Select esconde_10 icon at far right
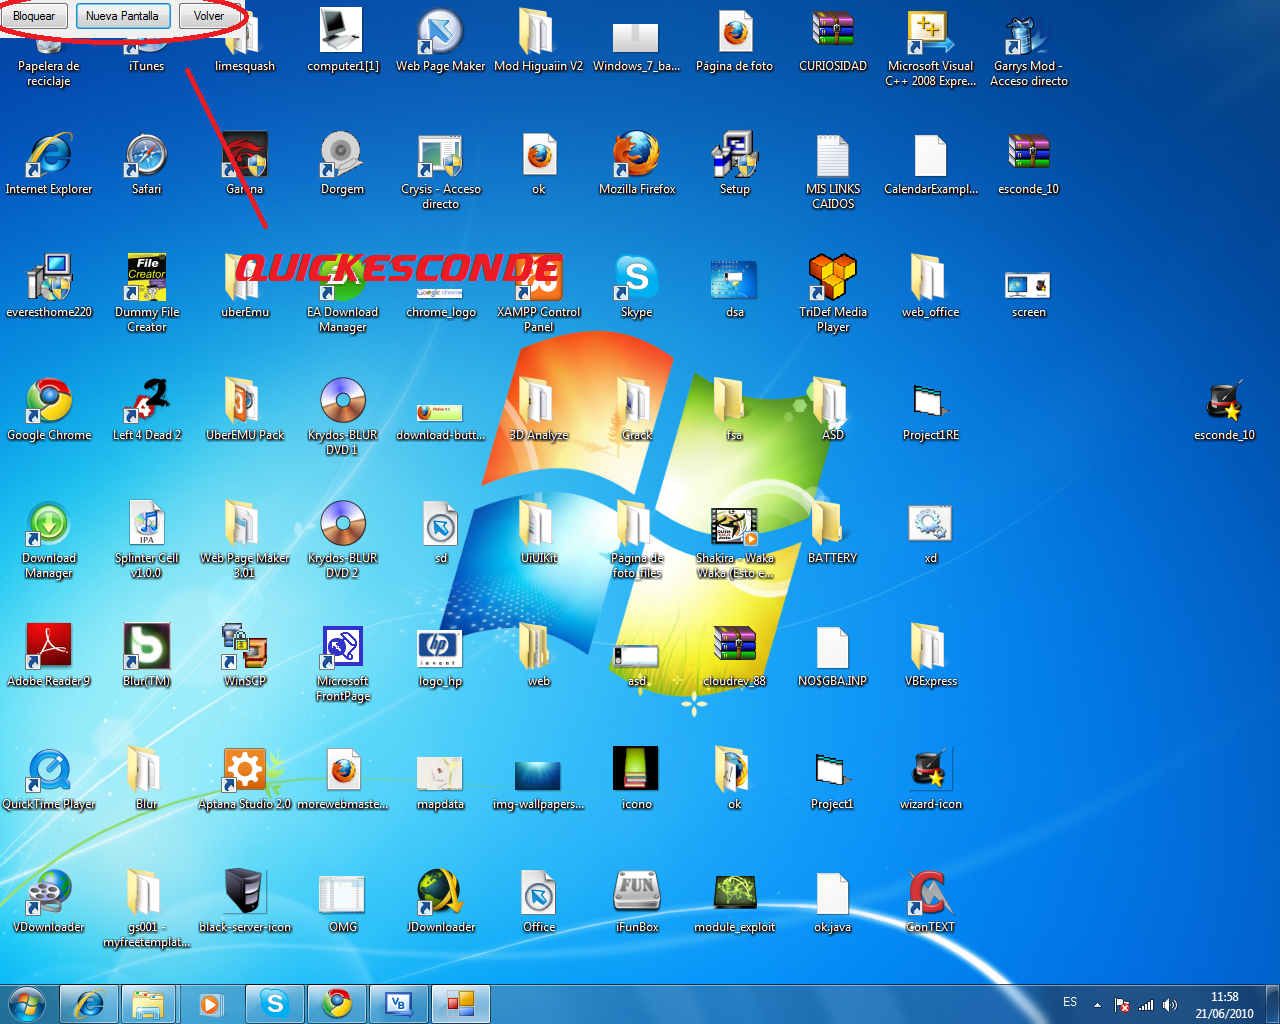 tap(1224, 411)
